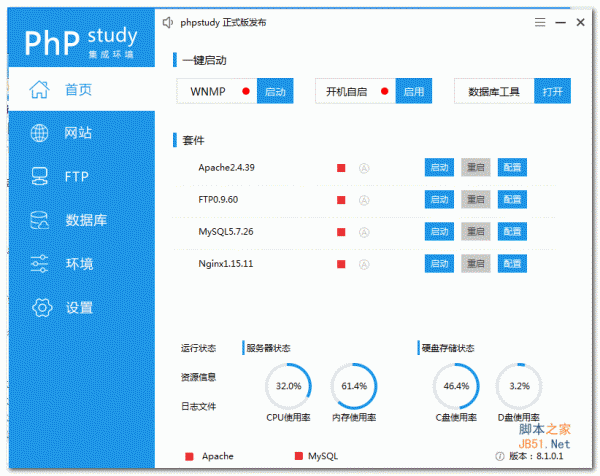Start FTP0.9.60 with 启动 button
Viewport: 600px width, 476px height.
[439, 199]
